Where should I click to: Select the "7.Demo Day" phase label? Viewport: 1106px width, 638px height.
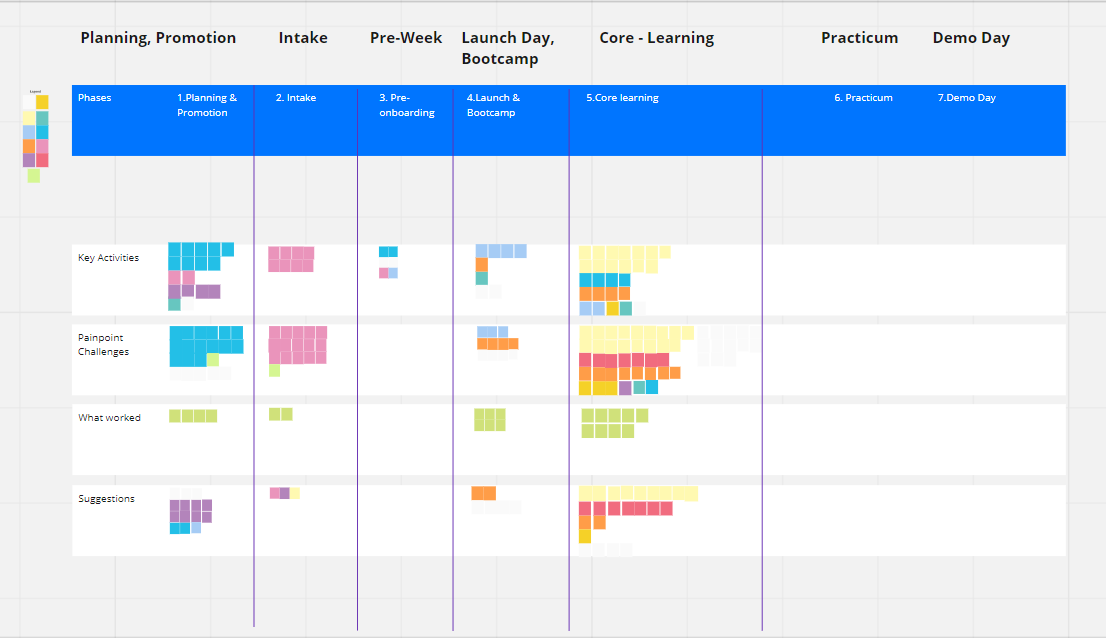(966, 98)
